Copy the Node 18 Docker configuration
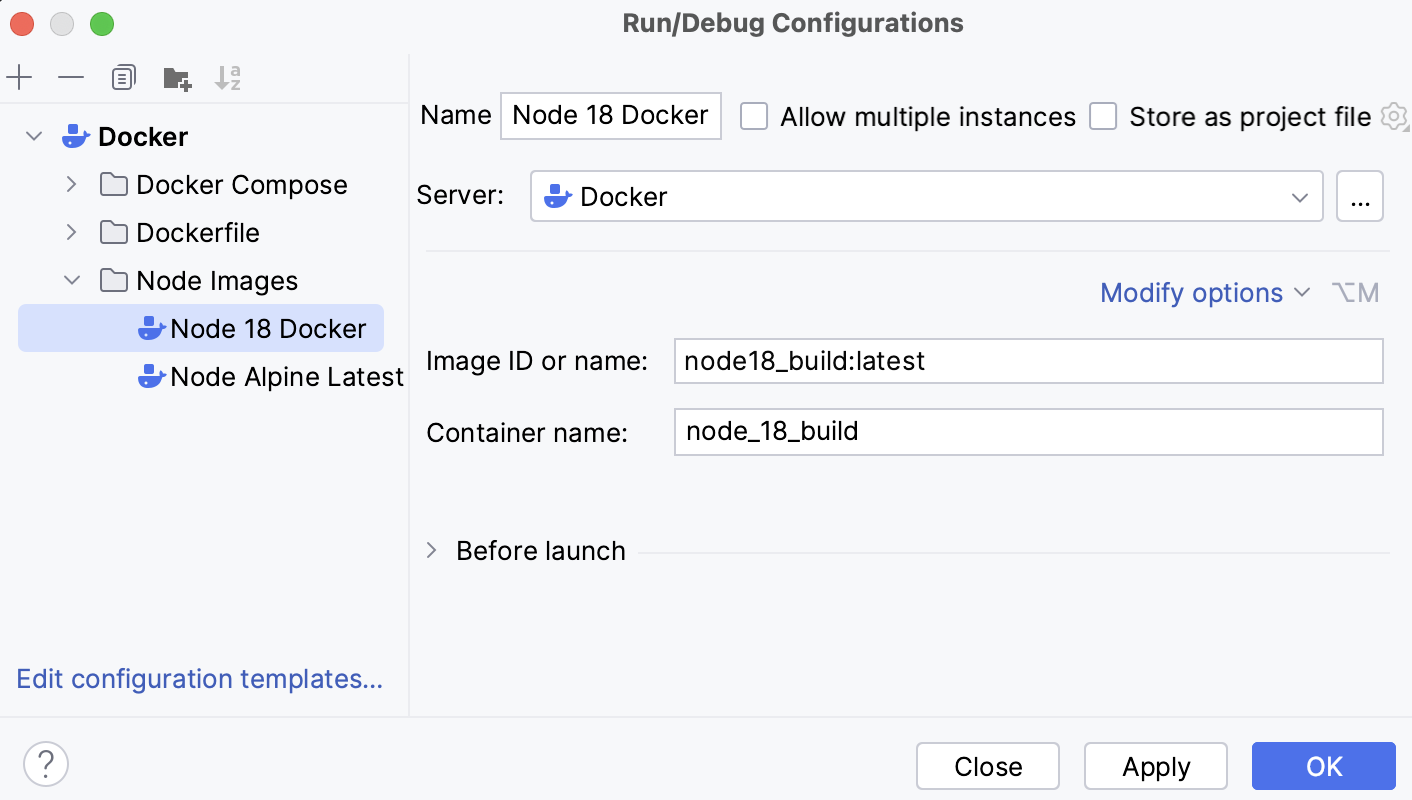Image resolution: width=1412 pixels, height=800 pixels. pyautogui.click(x=123, y=77)
